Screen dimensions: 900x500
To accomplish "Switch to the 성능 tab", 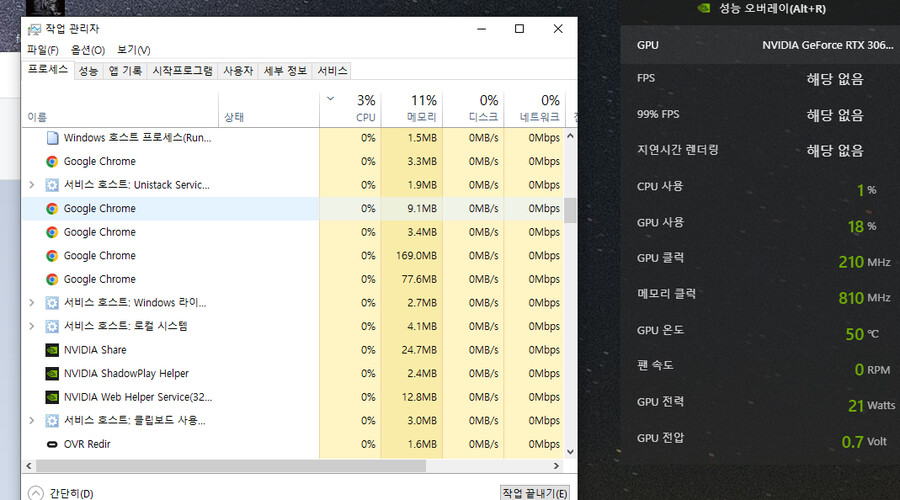I will pyautogui.click(x=88, y=71).
